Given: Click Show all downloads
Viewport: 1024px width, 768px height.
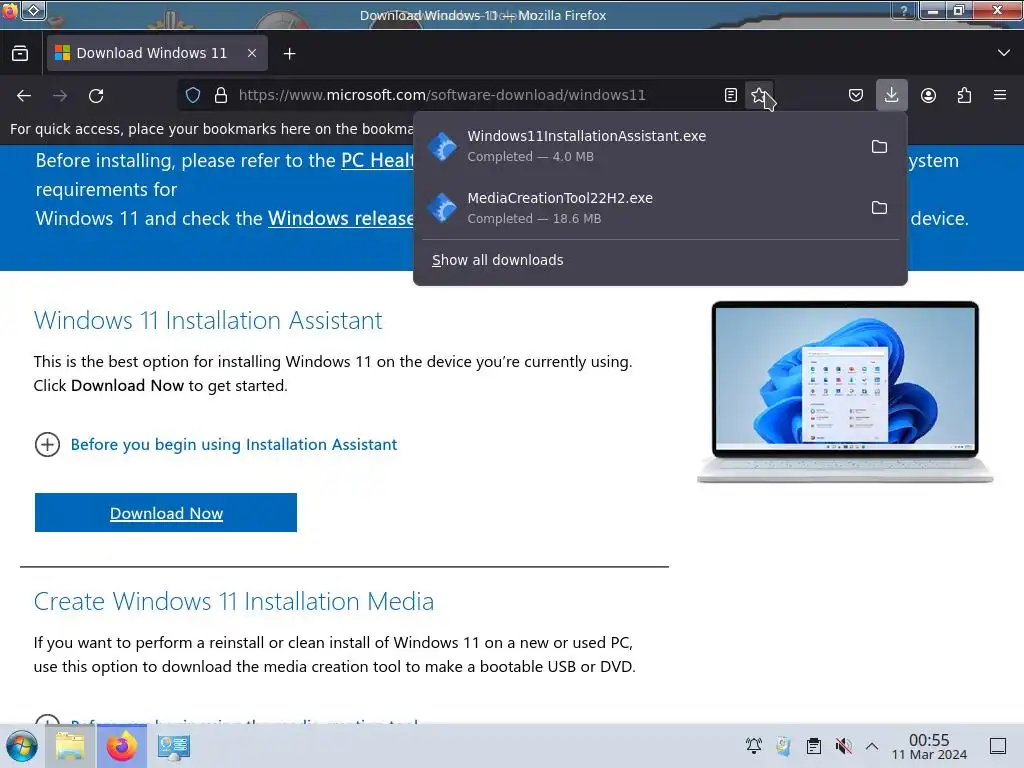Looking at the screenshot, I should click(x=498, y=260).
